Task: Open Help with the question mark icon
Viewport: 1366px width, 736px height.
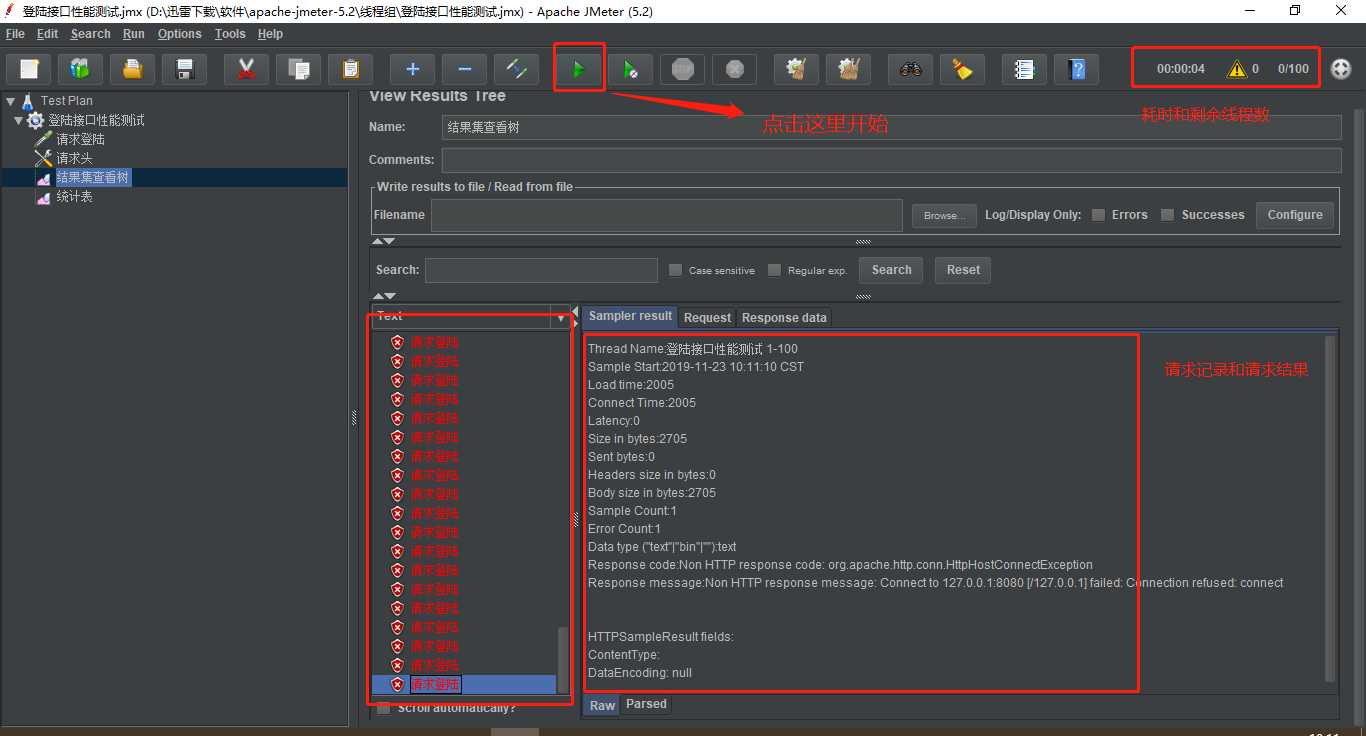Action: [x=1076, y=69]
